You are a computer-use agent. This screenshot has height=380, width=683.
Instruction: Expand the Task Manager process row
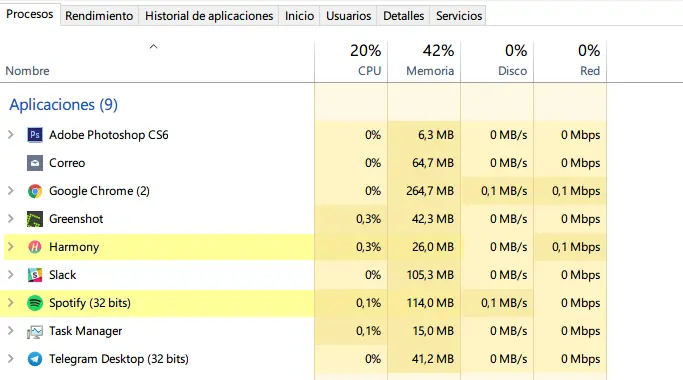click(x=11, y=331)
